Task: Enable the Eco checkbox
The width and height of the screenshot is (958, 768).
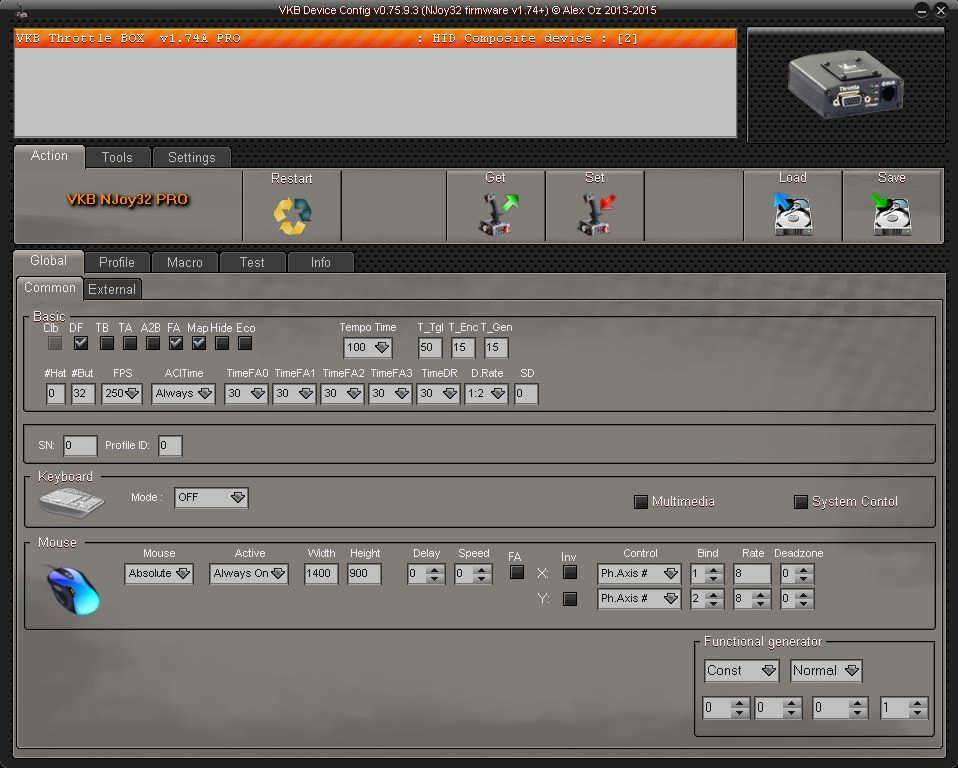Action: click(245, 343)
